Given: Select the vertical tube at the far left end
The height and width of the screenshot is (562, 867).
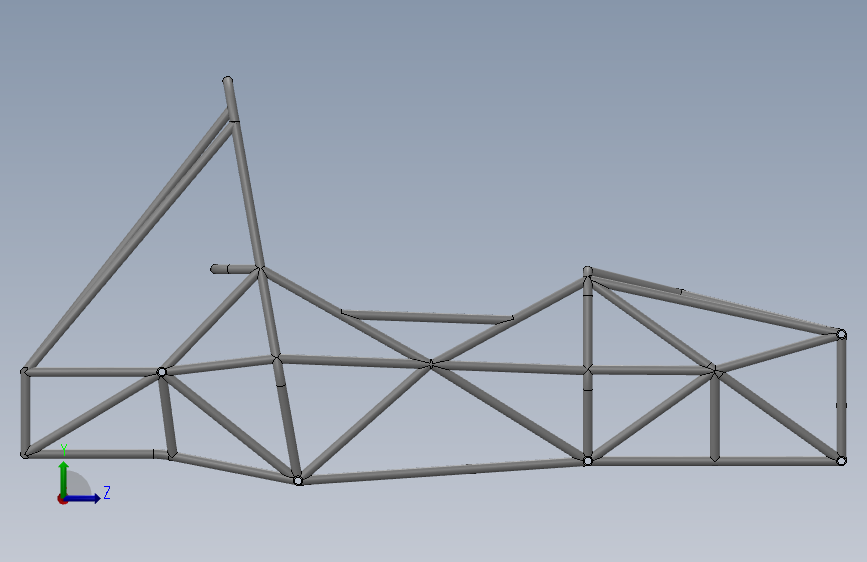Looking at the screenshot, I should [x=25, y=412].
